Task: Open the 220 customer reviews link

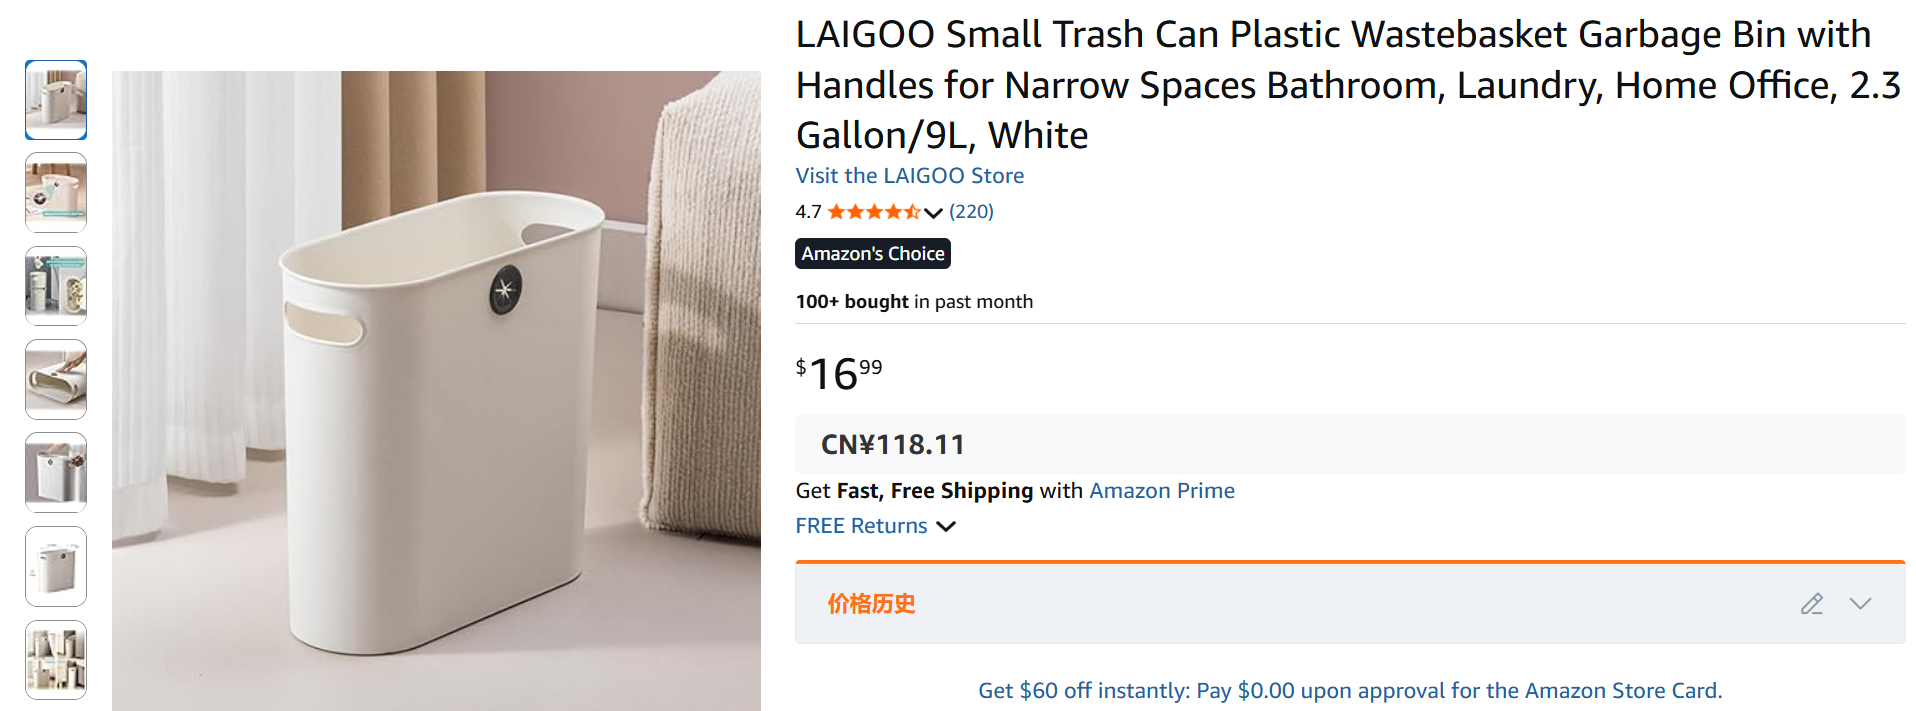Action: coord(971,212)
